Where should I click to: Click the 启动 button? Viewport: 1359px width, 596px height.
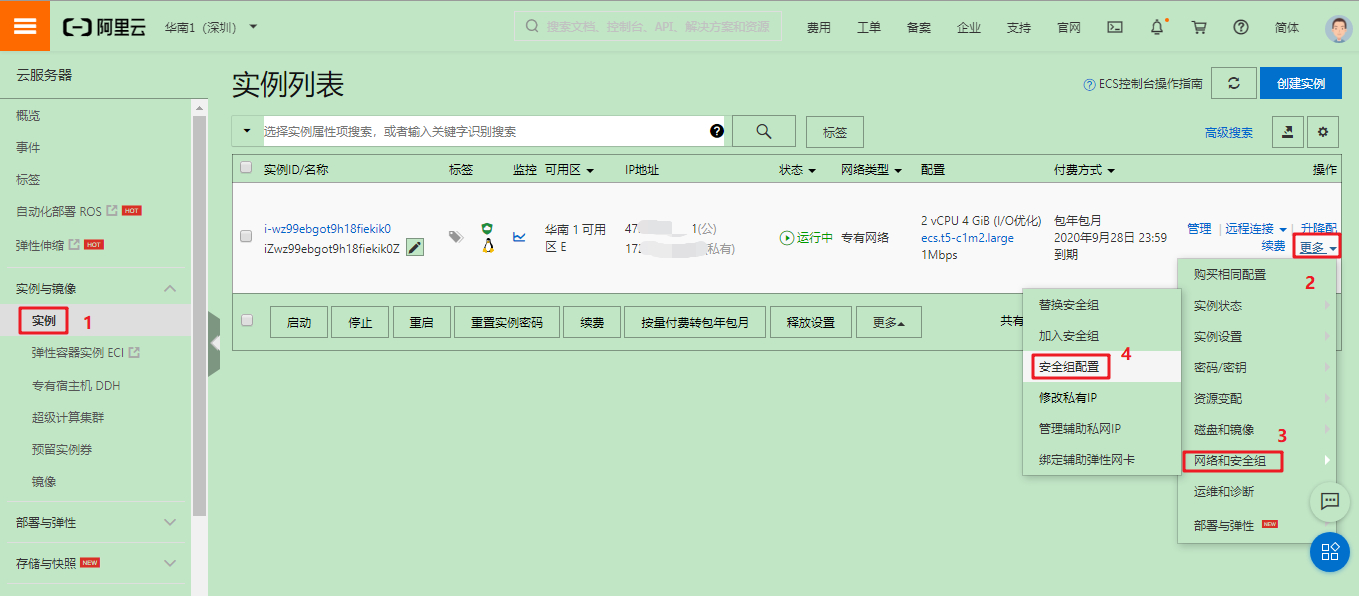(x=299, y=322)
